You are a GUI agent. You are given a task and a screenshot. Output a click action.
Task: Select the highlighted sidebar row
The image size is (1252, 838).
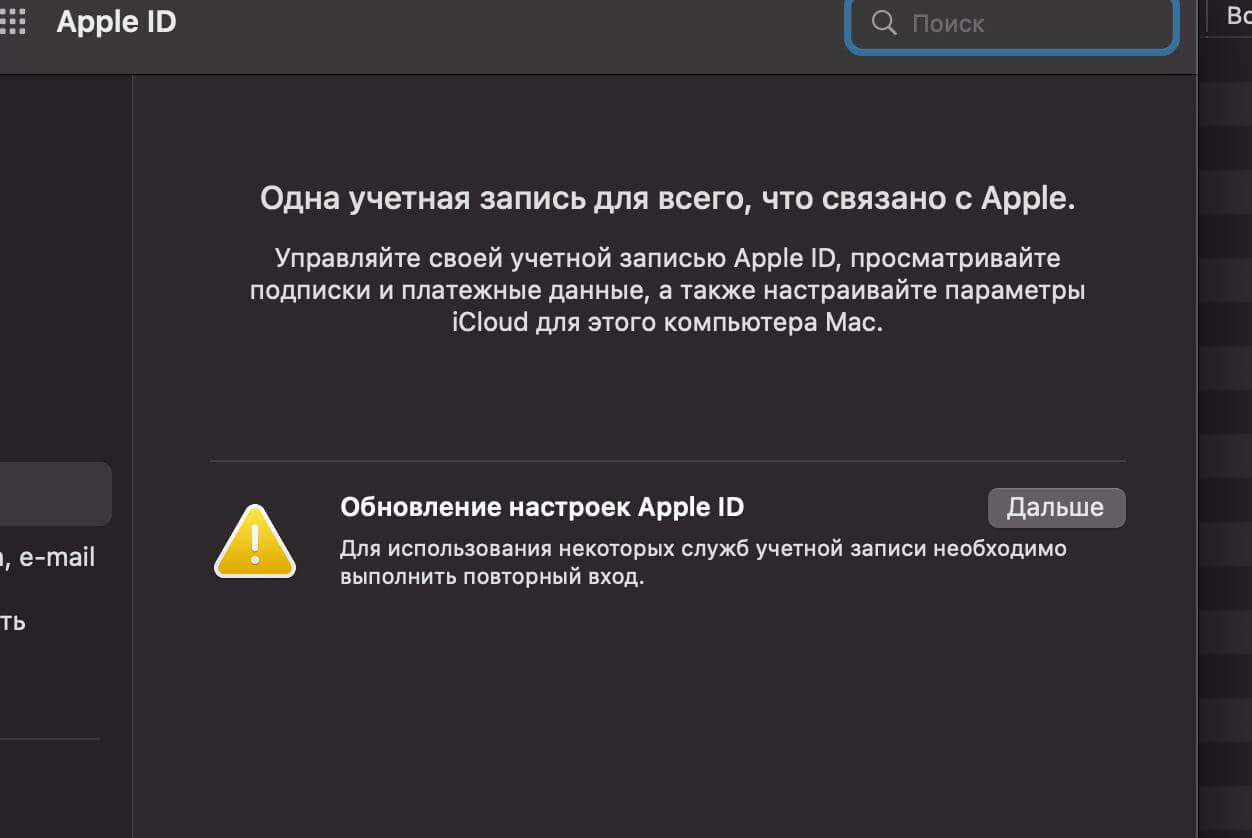[55, 494]
